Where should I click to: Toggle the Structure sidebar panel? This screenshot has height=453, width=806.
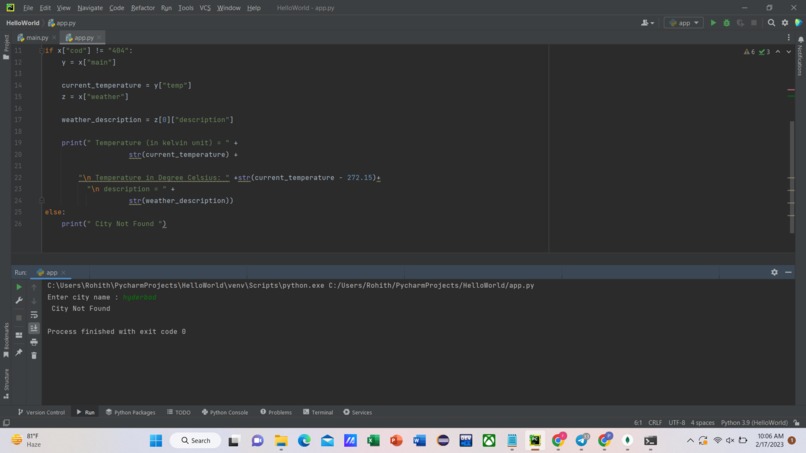coord(6,383)
